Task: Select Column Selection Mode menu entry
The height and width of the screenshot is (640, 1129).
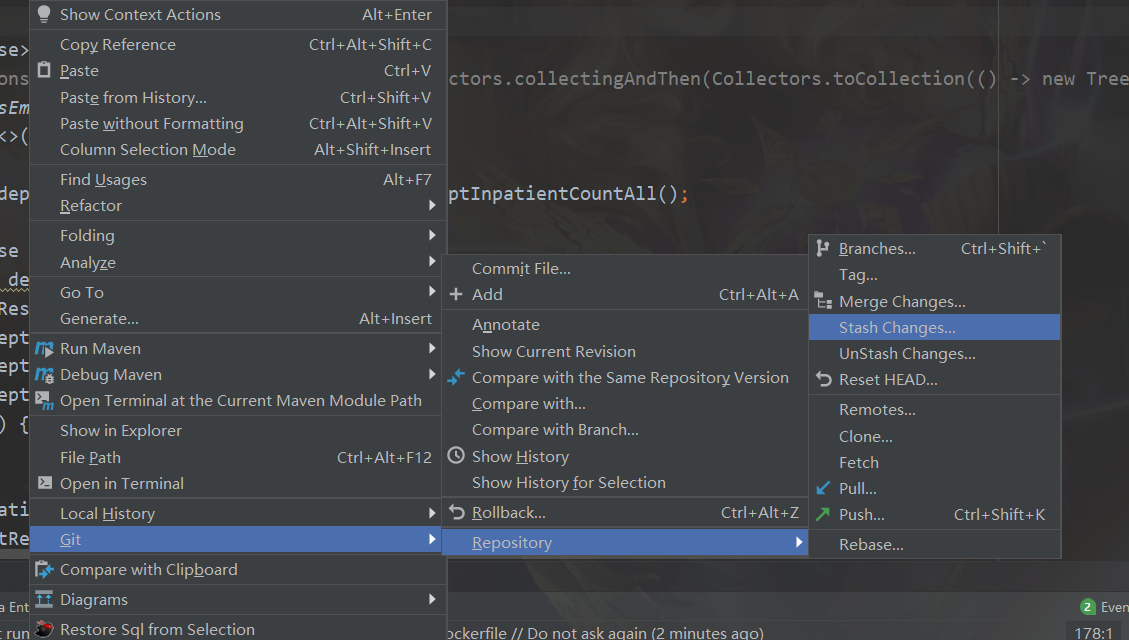Action: pyautogui.click(x=148, y=150)
